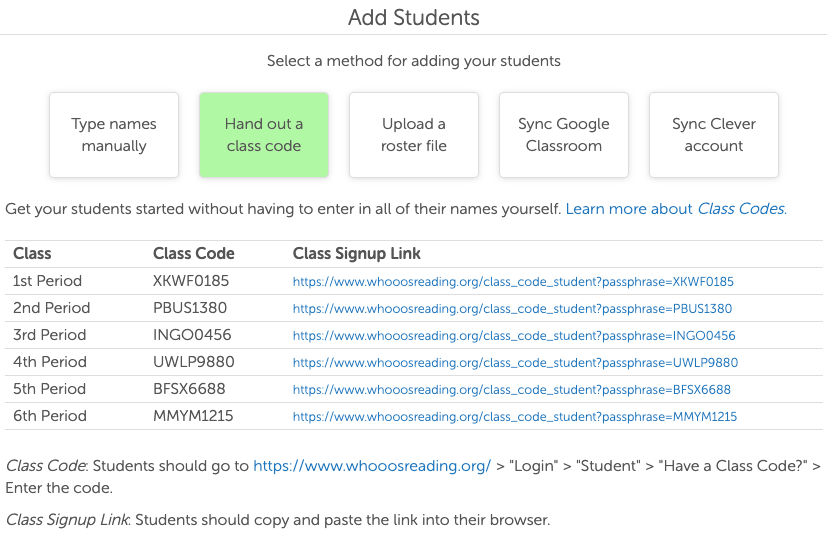The image size is (827, 534).
Task: Choose Sync Google Classroom option
Action: point(564,135)
